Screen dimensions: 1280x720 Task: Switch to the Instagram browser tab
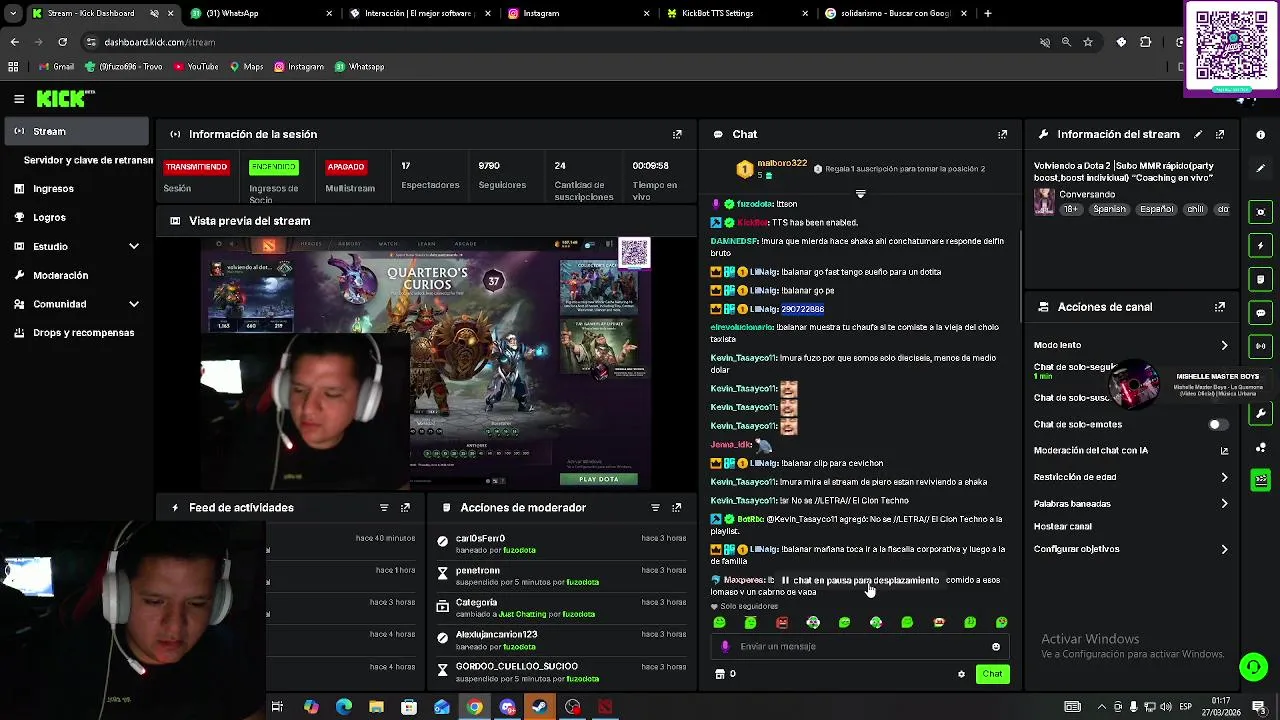point(577,14)
